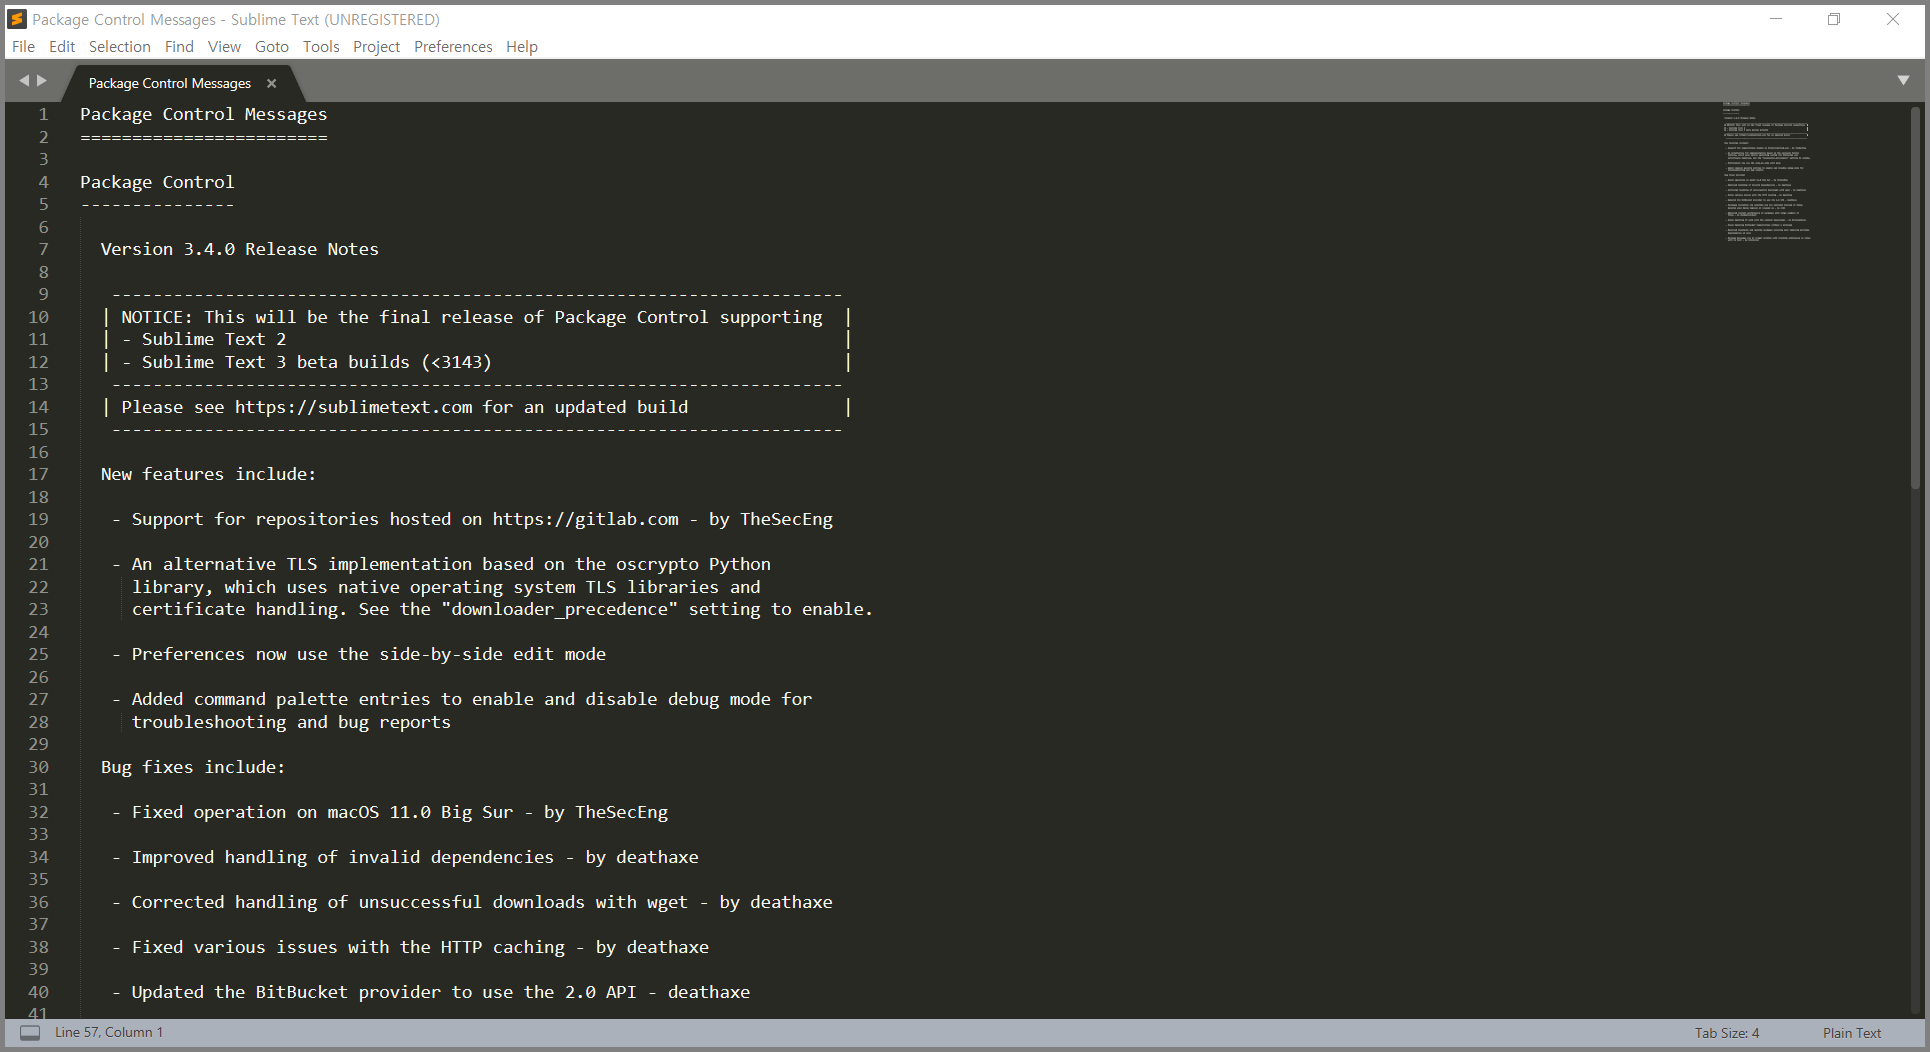
Task: Click the https://gitlab.com URL text
Action: pyautogui.click(x=585, y=519)
